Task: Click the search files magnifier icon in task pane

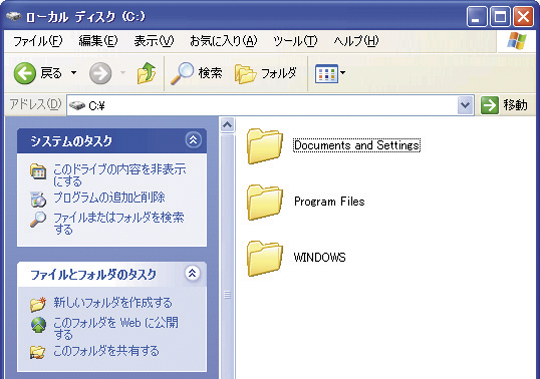Action: (38, 220)
